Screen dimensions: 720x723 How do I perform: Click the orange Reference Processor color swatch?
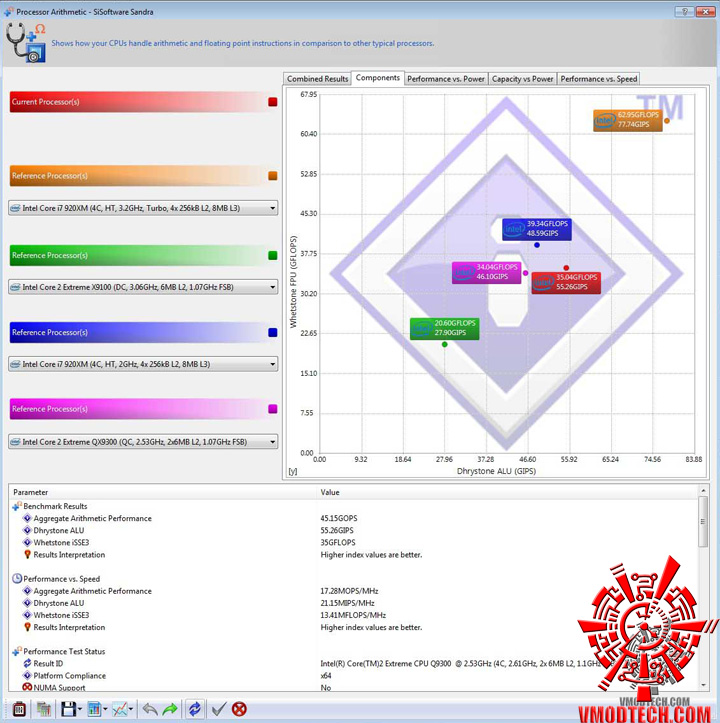(273, 176)
